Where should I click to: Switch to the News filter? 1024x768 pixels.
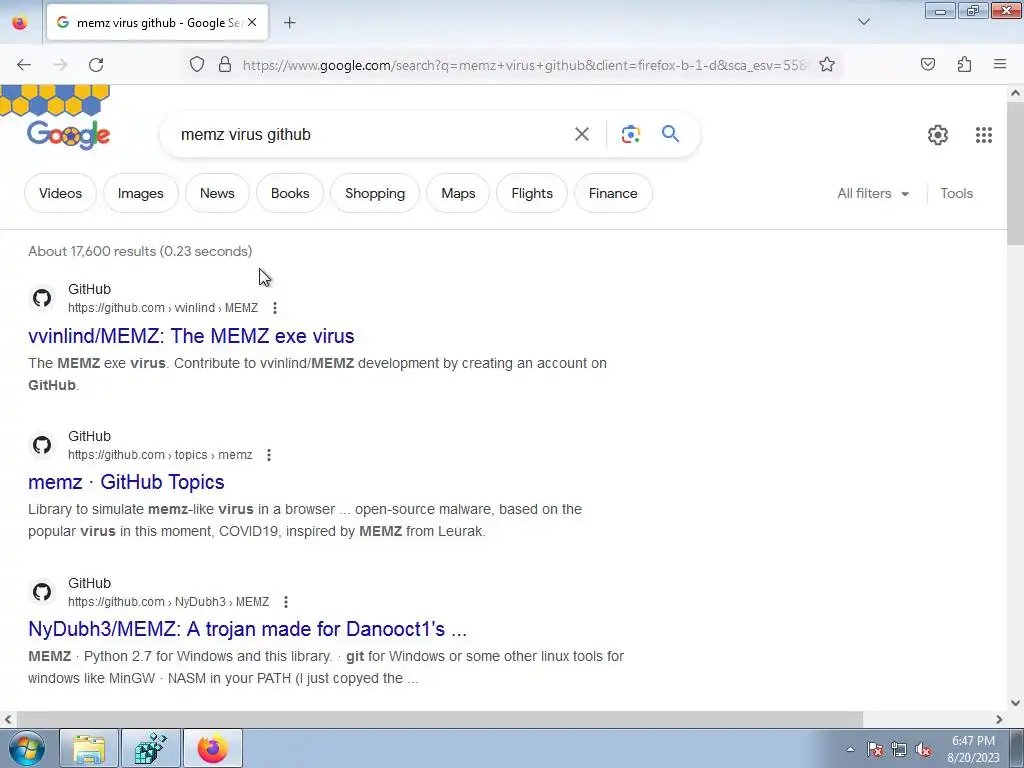click(x=217, y=193)
